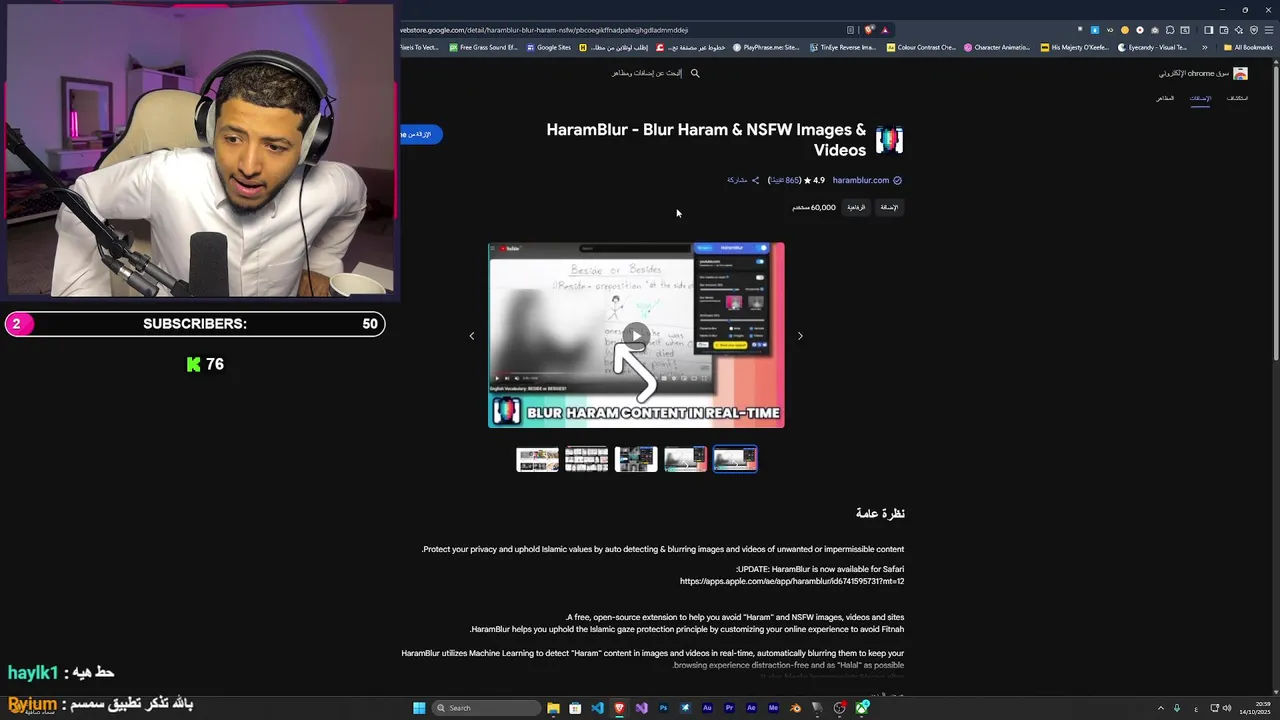Toggle the browser sidebar panel icon

tap(1208, 30)
